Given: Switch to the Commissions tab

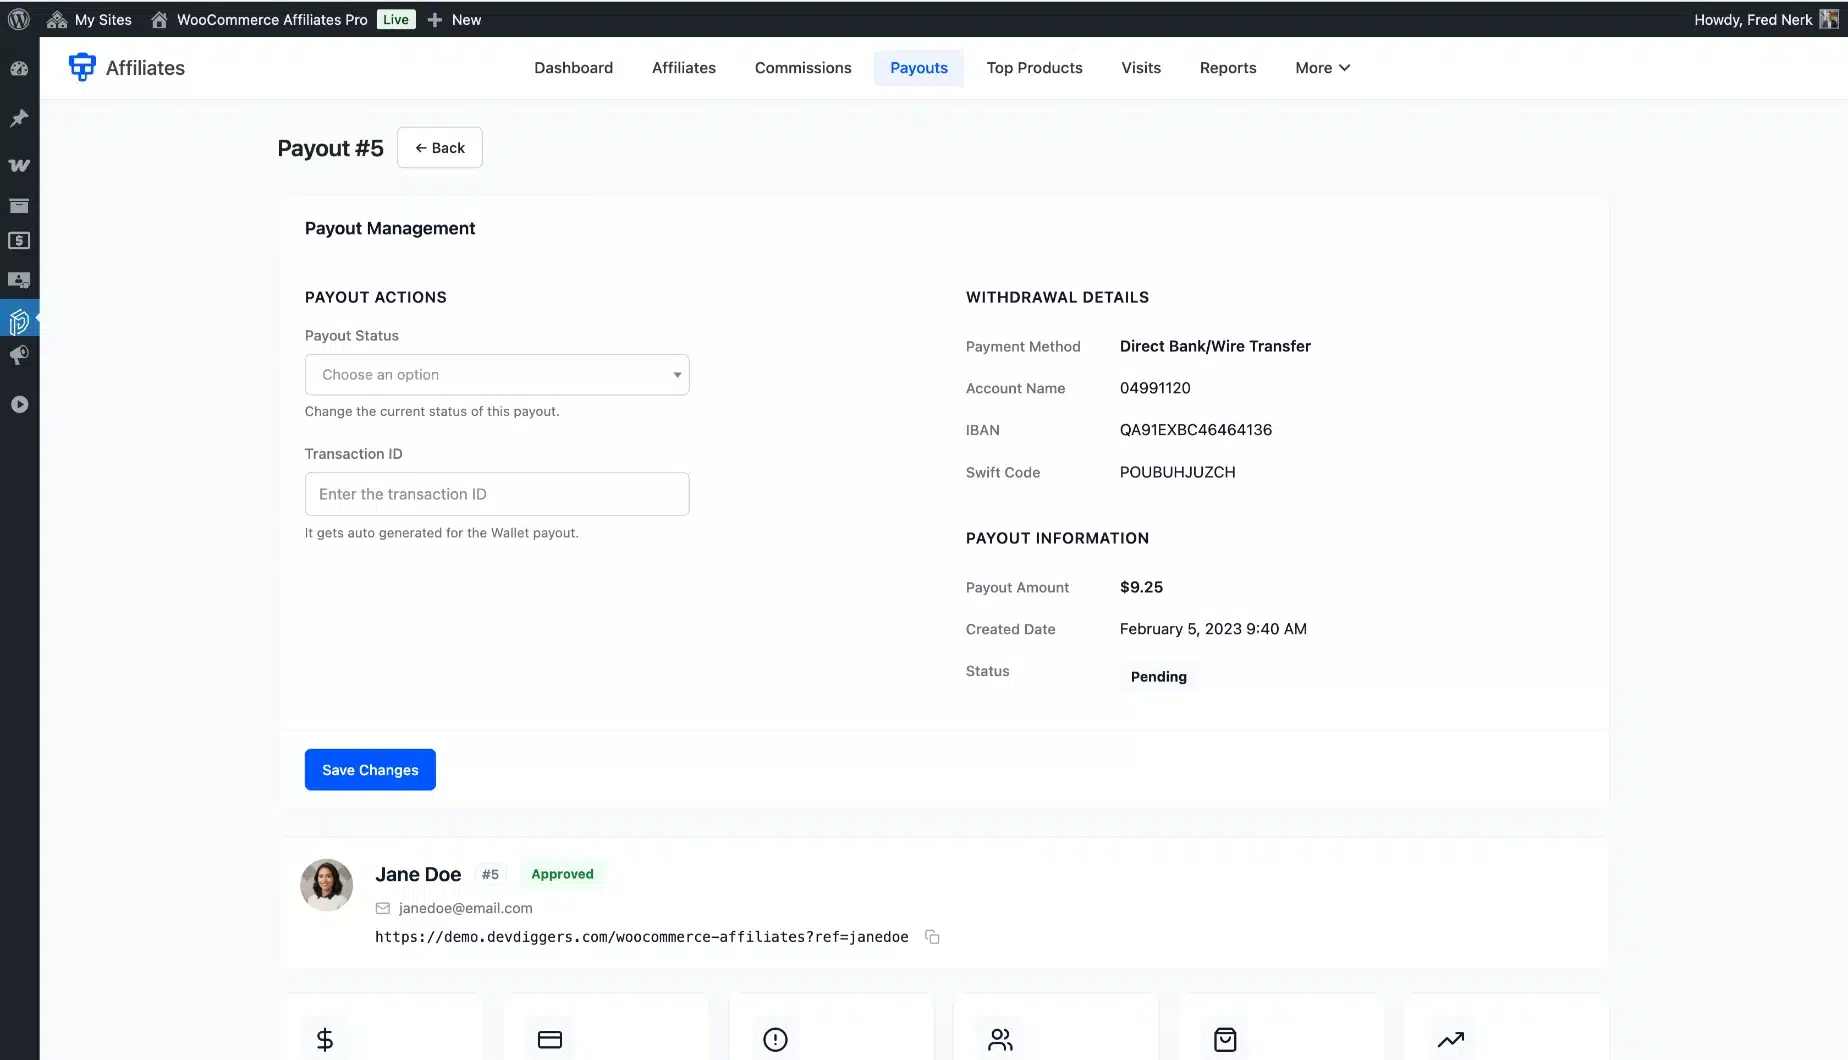Looking at the screenshot, I should pos(802,68).
